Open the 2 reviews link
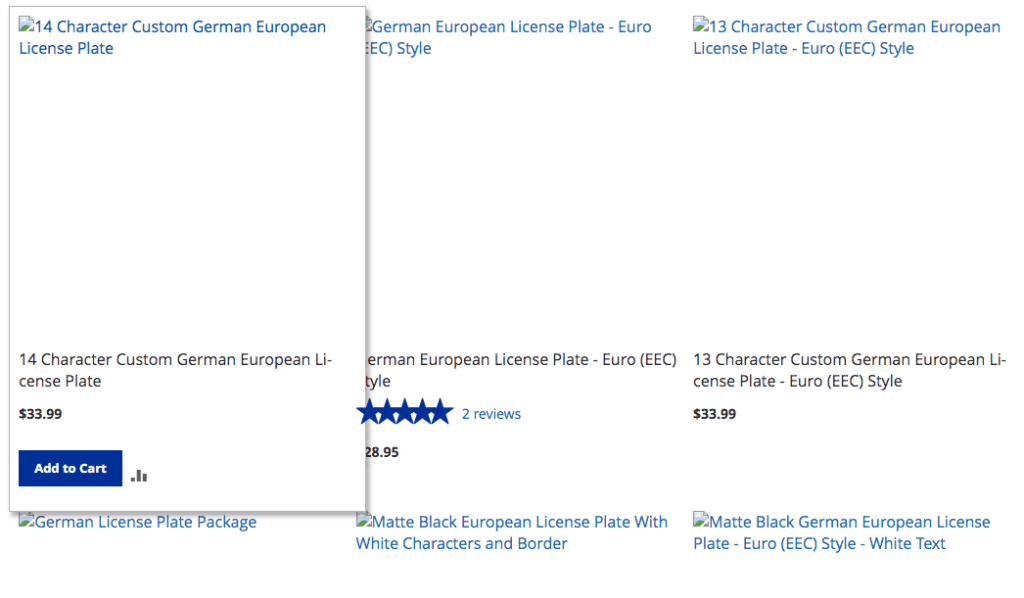The width and height of the screenshot is (1024, 598). 491,414
